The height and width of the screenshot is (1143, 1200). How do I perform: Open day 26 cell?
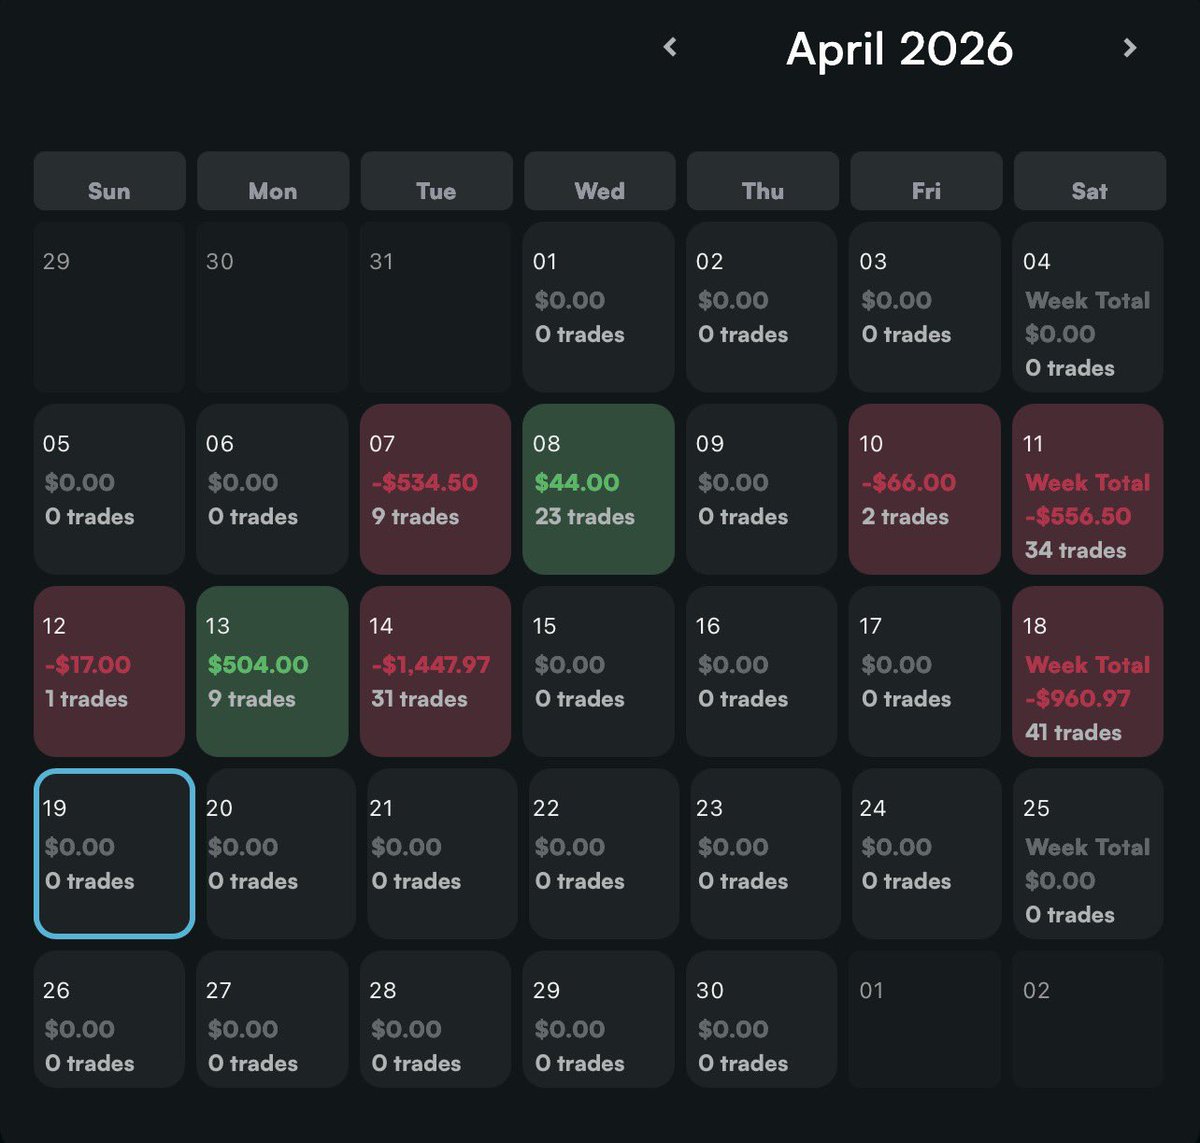click(109, 1019)
